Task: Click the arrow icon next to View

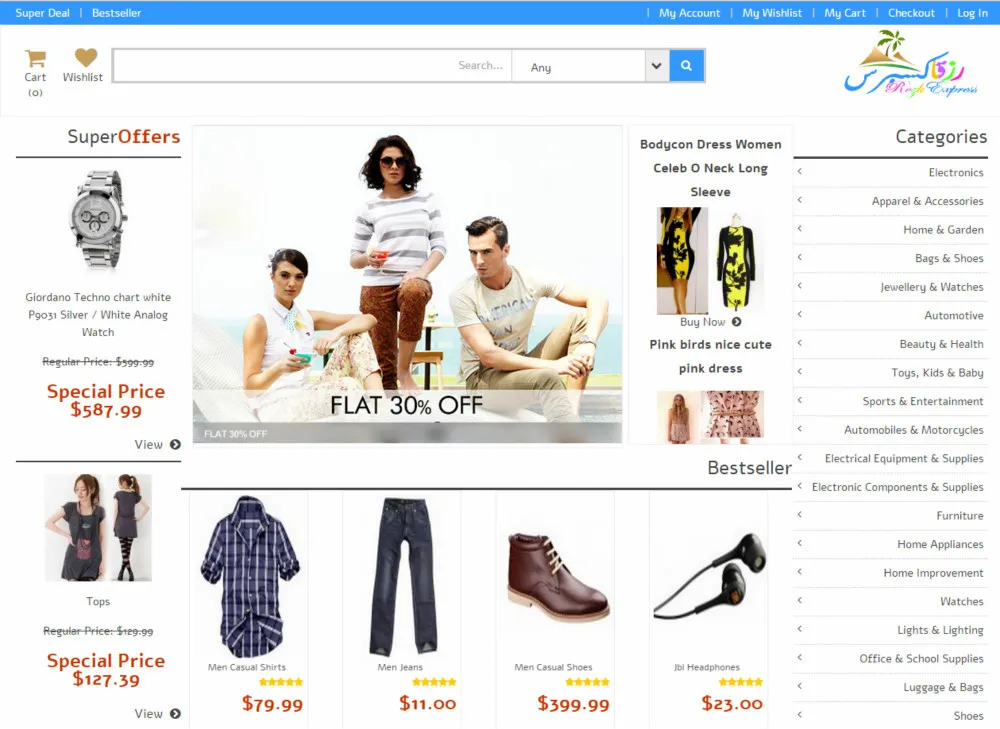Action: click(173, 445)
